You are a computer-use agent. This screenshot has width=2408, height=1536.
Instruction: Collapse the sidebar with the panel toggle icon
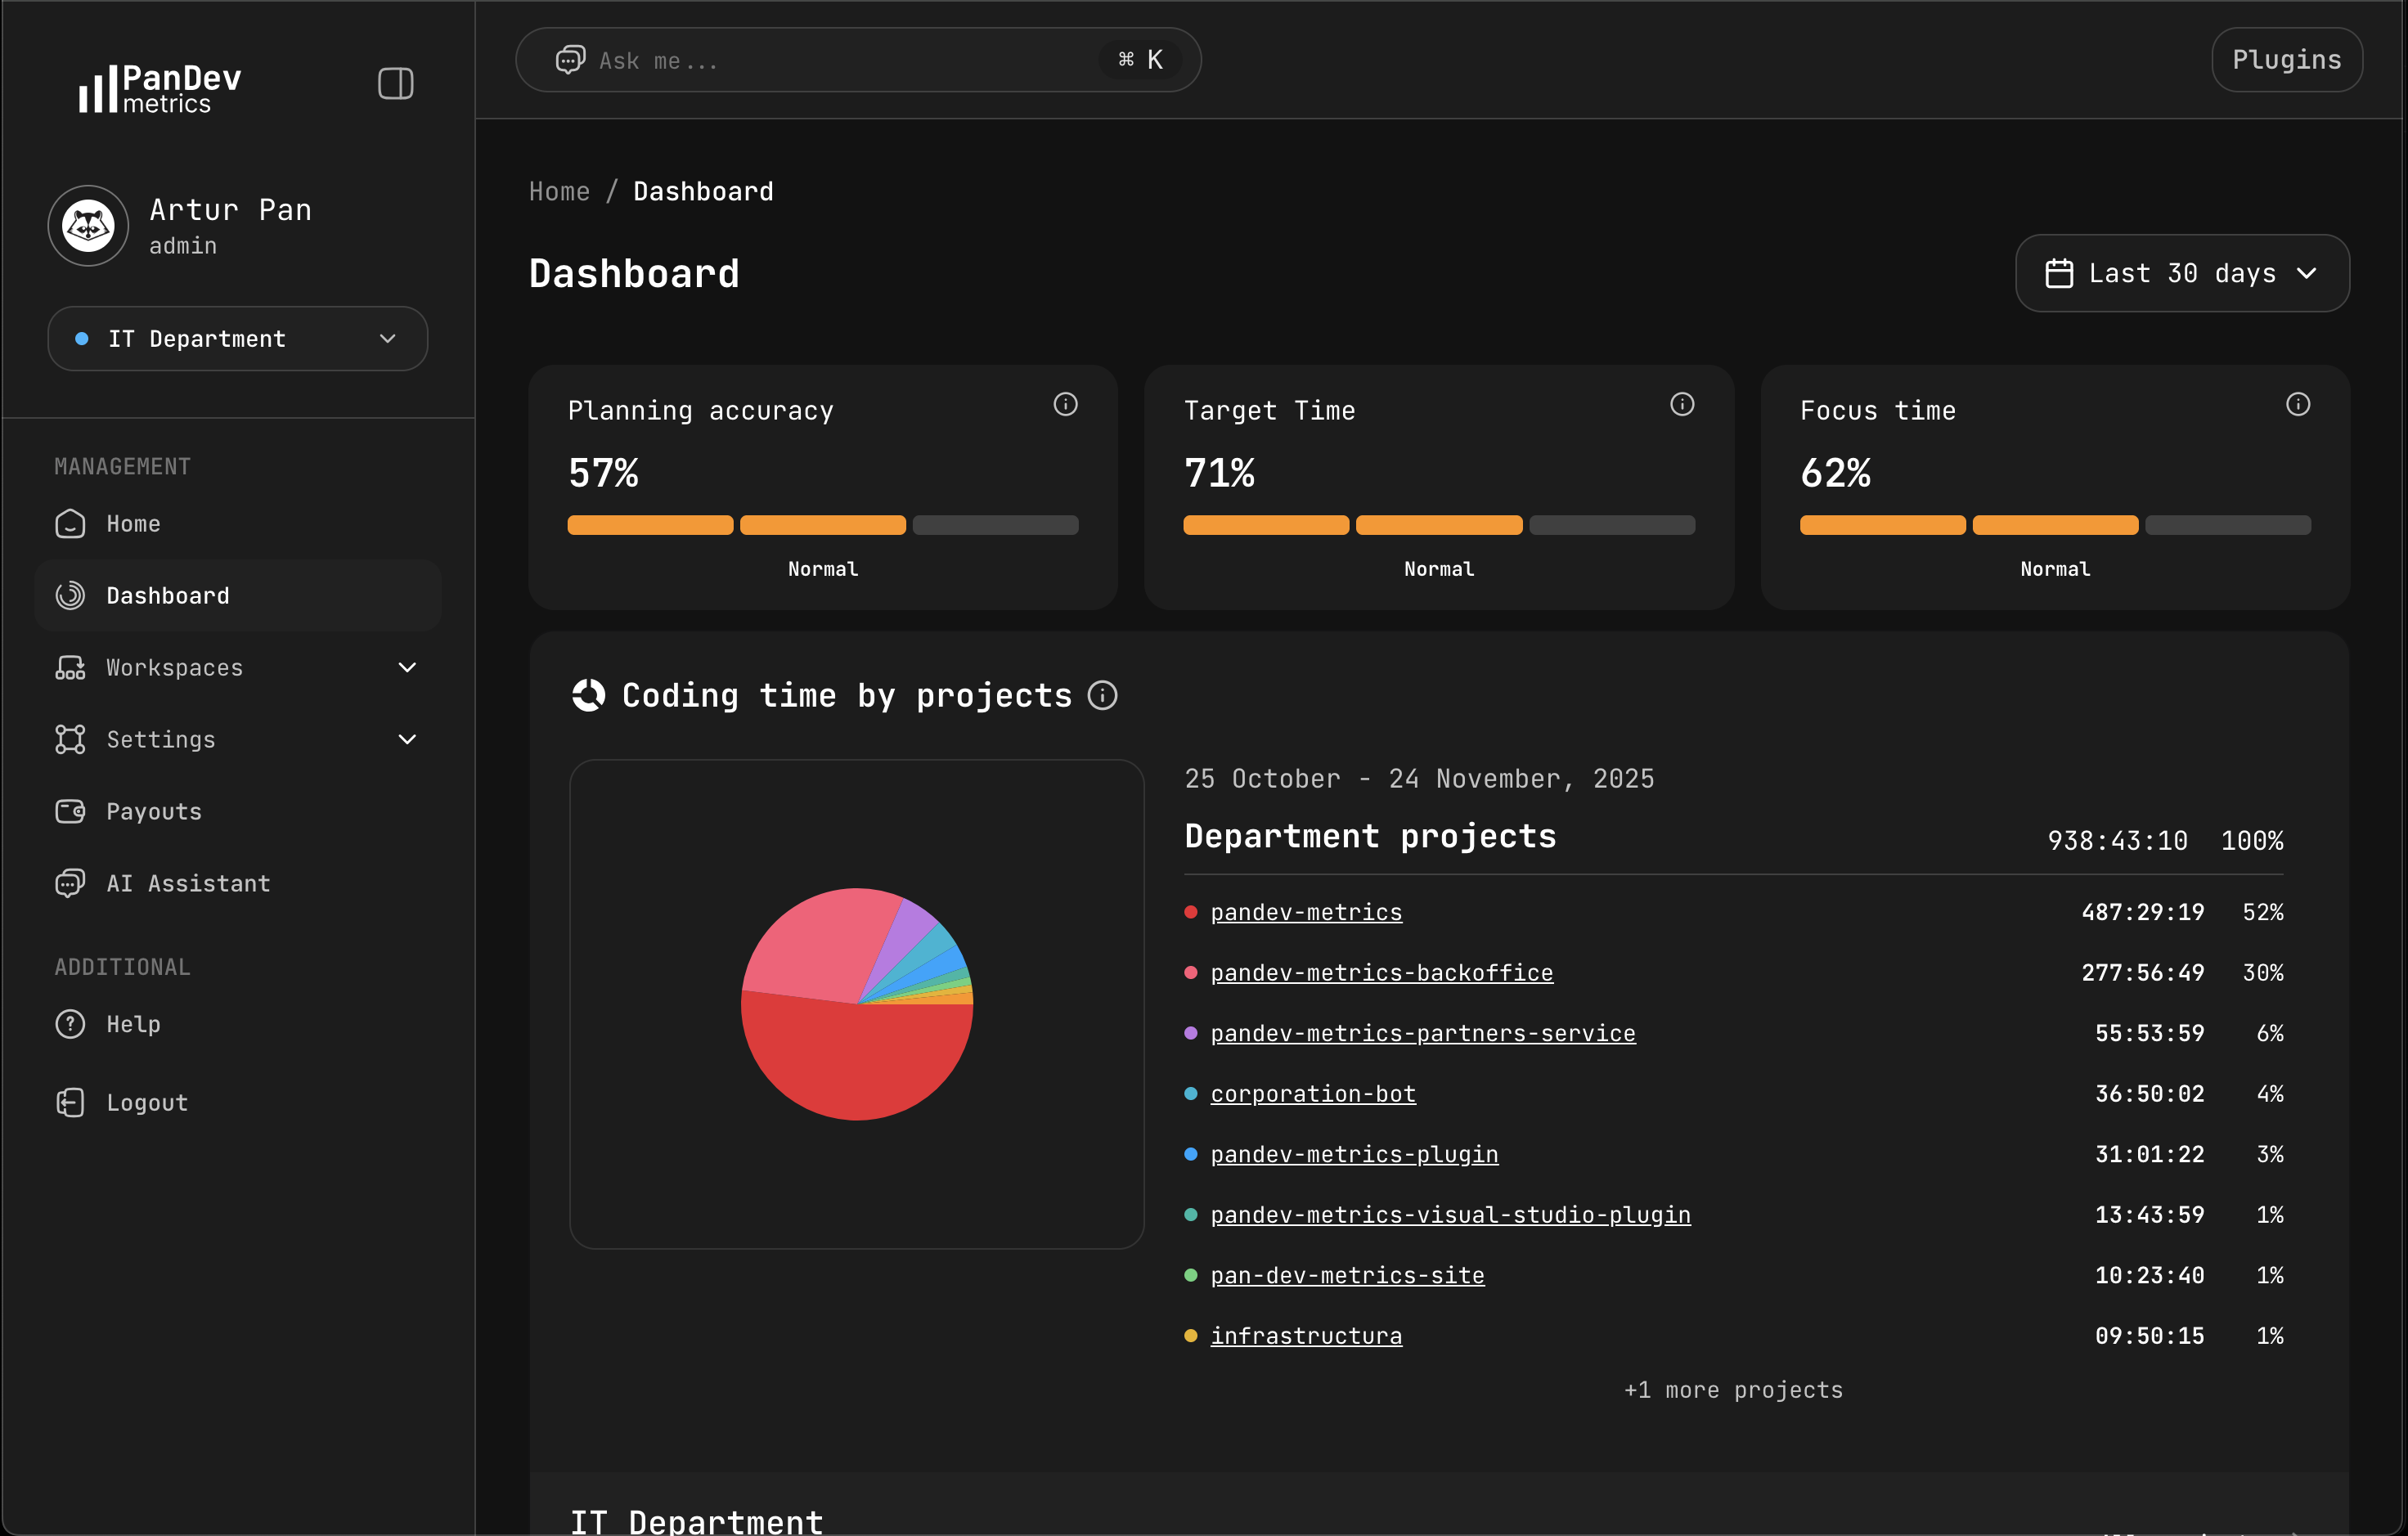coord(394,84)
